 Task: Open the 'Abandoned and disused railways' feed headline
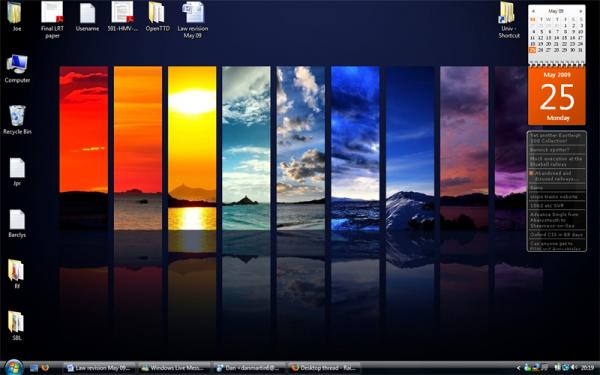pos(557,176)
